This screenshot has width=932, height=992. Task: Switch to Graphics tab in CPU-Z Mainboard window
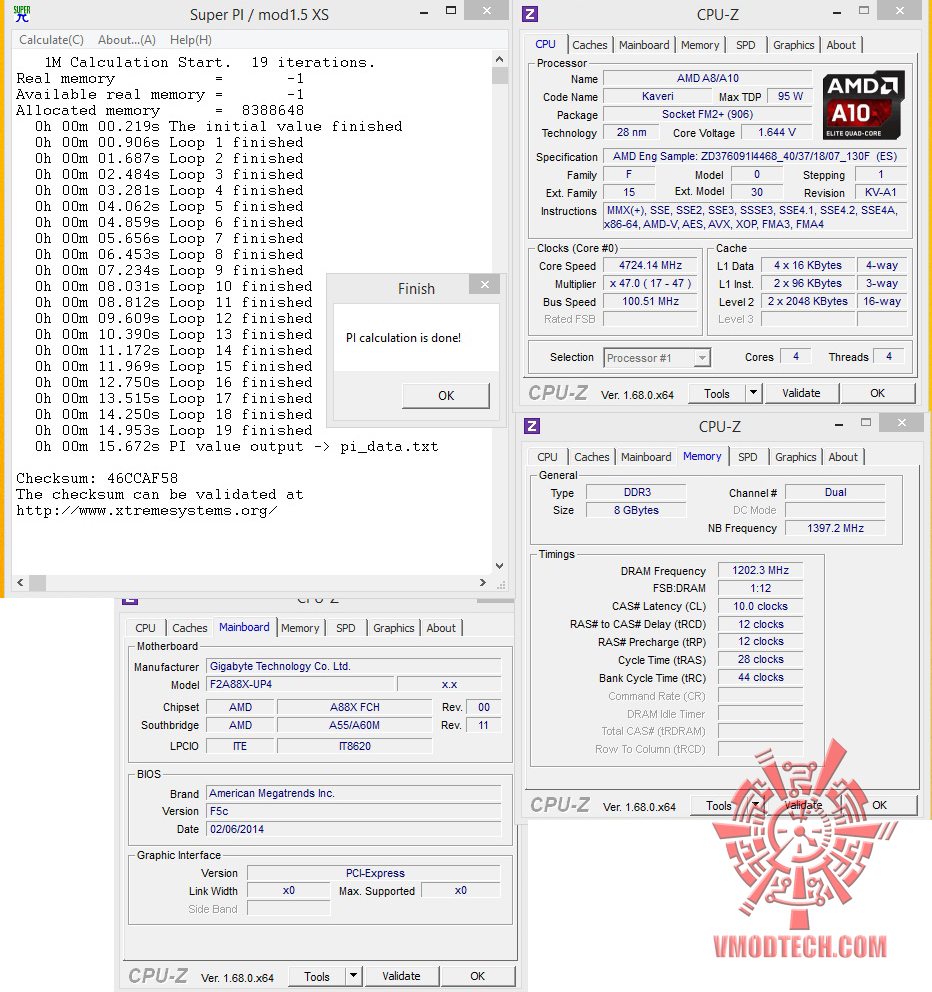pos(394,628)
